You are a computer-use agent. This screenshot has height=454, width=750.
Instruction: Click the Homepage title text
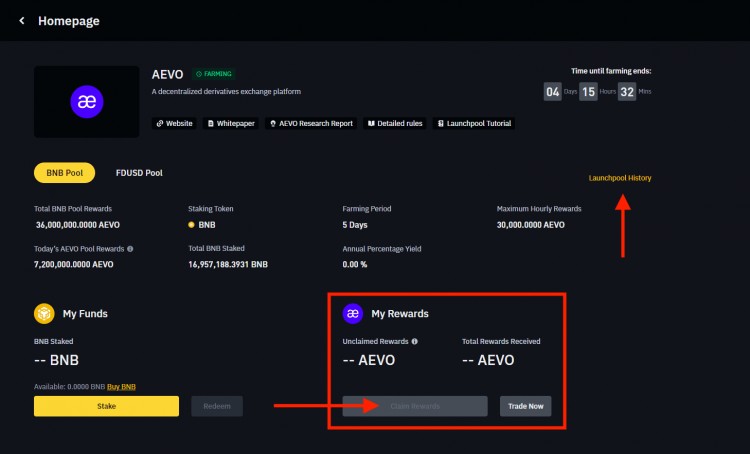[x=69, y=21]
